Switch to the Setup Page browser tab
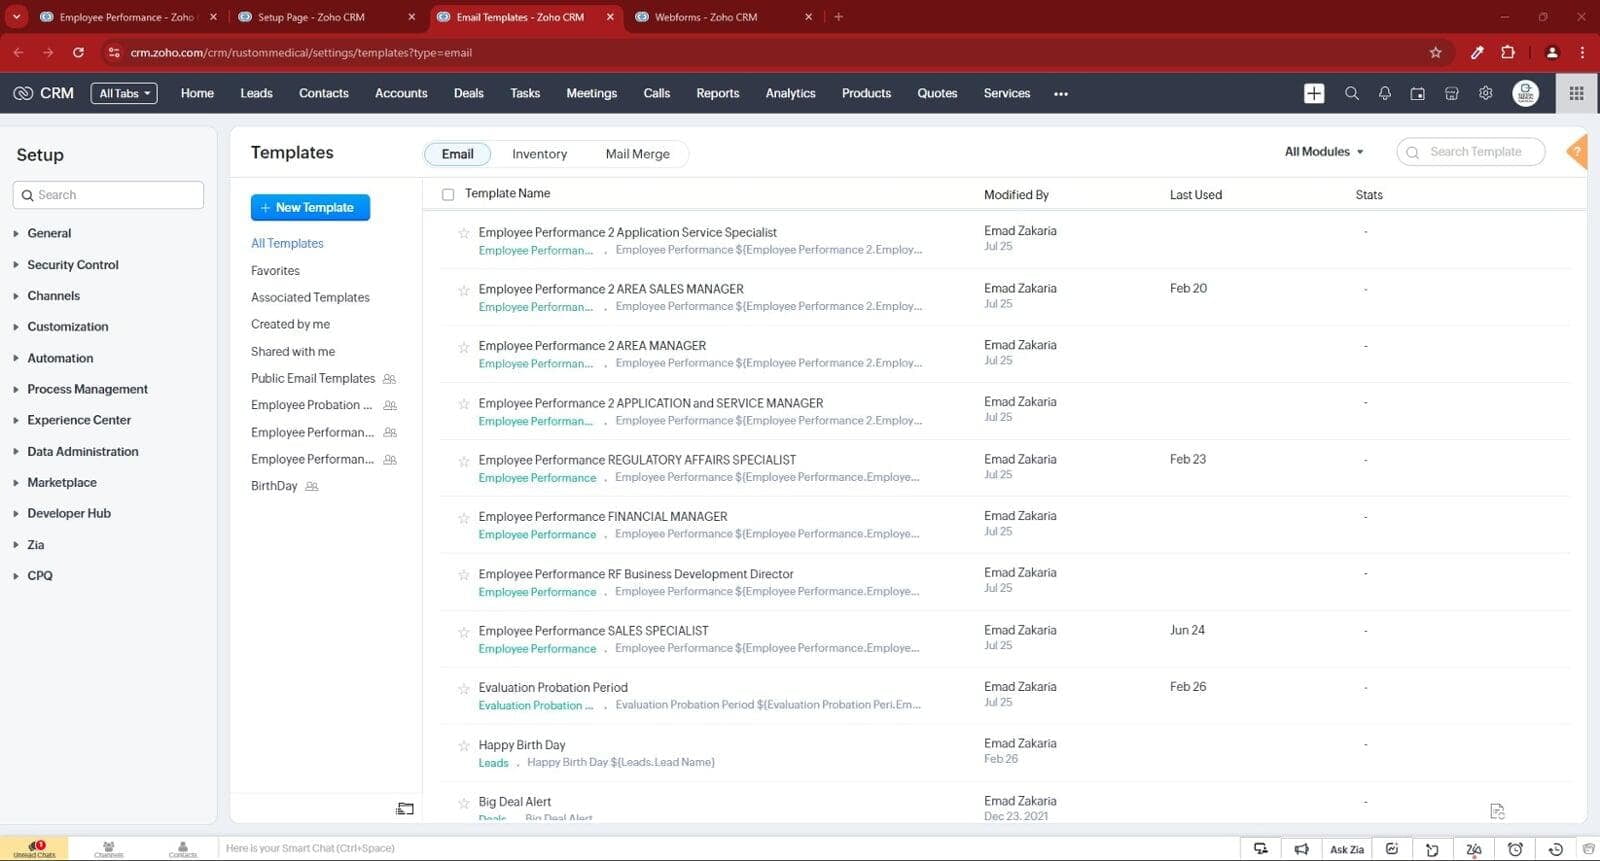This screenshot has width=1600, height=861. point(325,17)
